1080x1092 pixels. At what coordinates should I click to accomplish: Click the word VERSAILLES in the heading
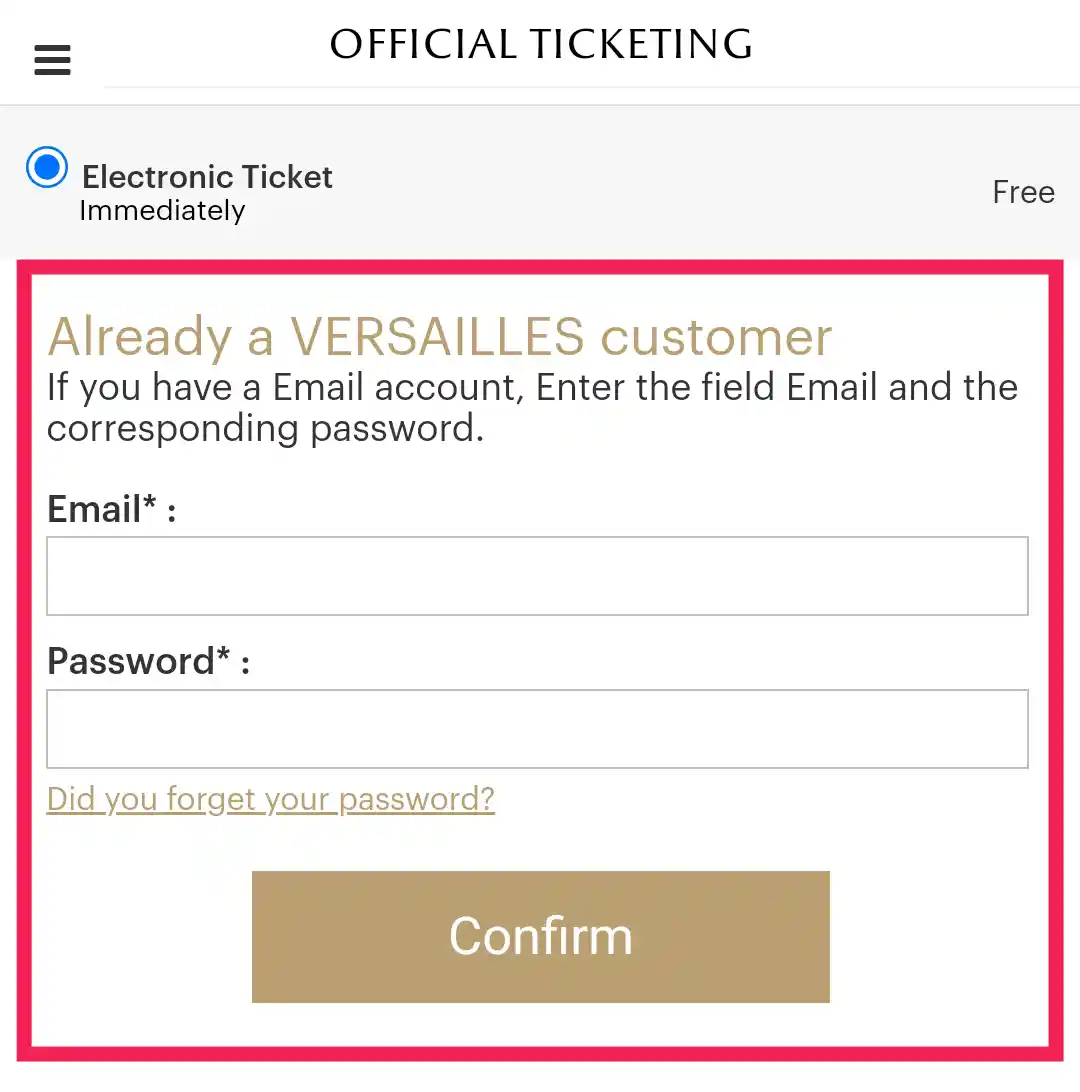[x=437, y=337]
